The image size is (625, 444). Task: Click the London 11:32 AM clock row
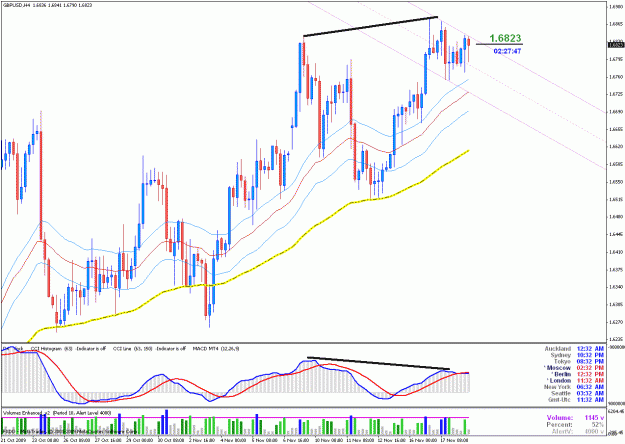pyautogui.click(x=576, y=381)
